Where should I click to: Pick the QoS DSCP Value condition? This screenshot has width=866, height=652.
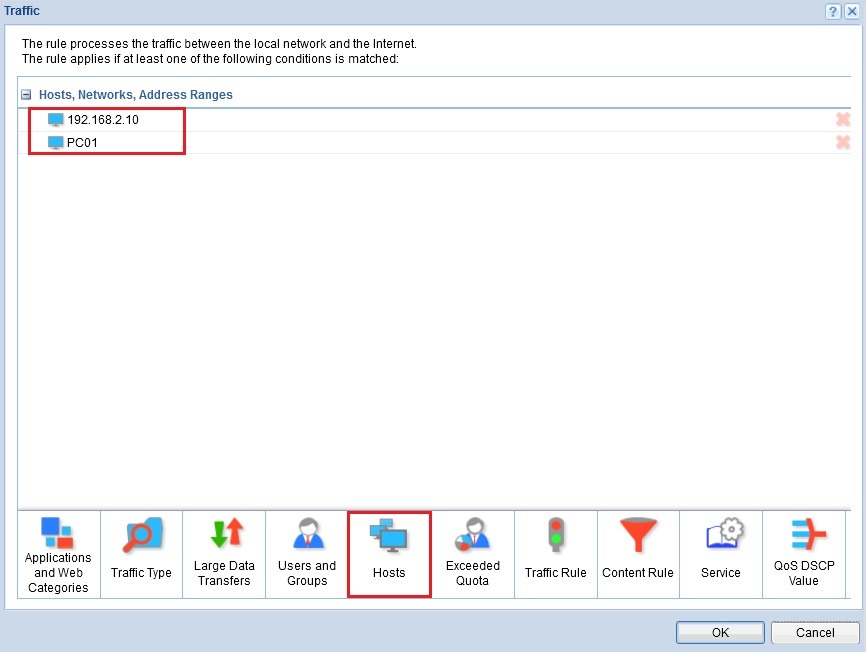tap(803, 554)
